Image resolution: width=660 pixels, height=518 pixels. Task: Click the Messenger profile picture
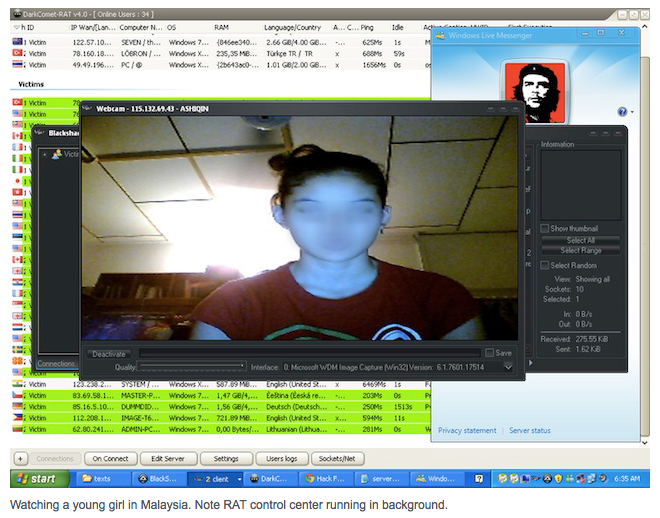point(535,92)
